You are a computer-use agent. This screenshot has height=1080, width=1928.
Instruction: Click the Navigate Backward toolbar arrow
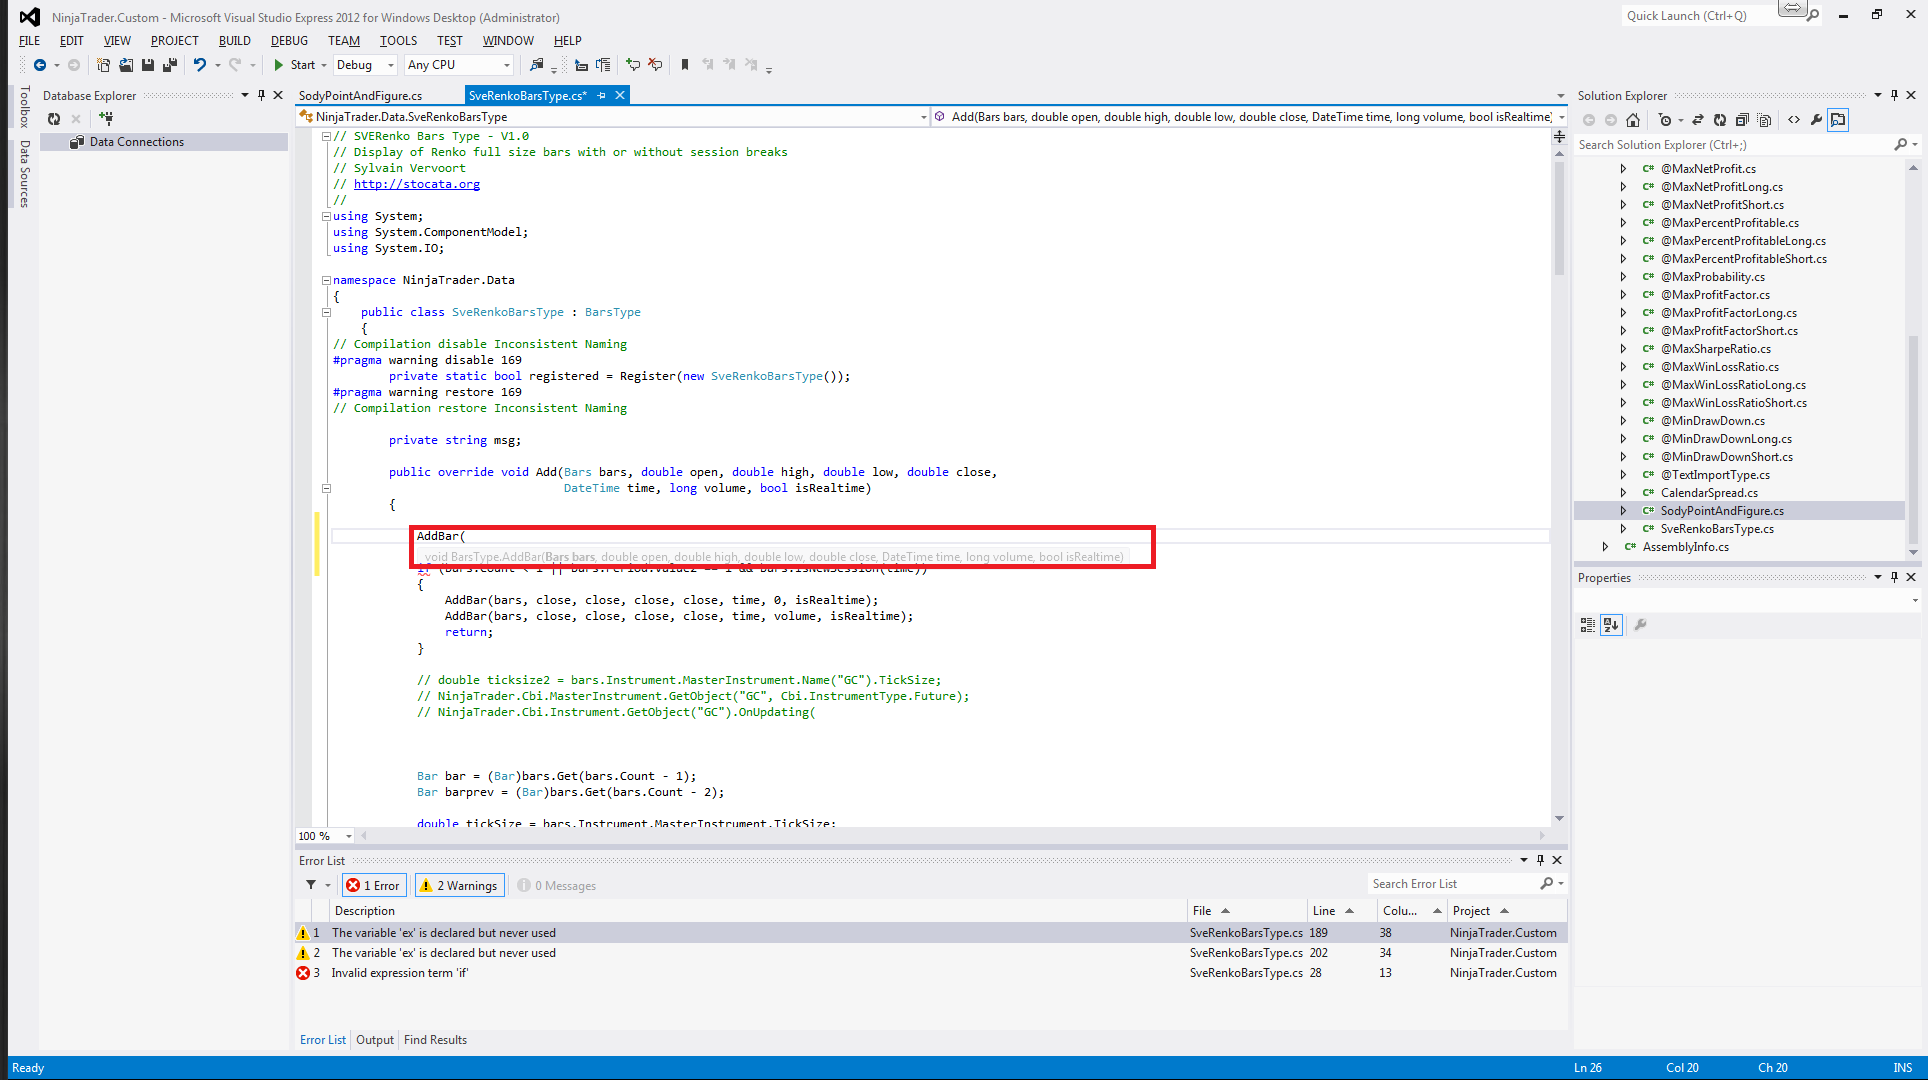[39, 65]
